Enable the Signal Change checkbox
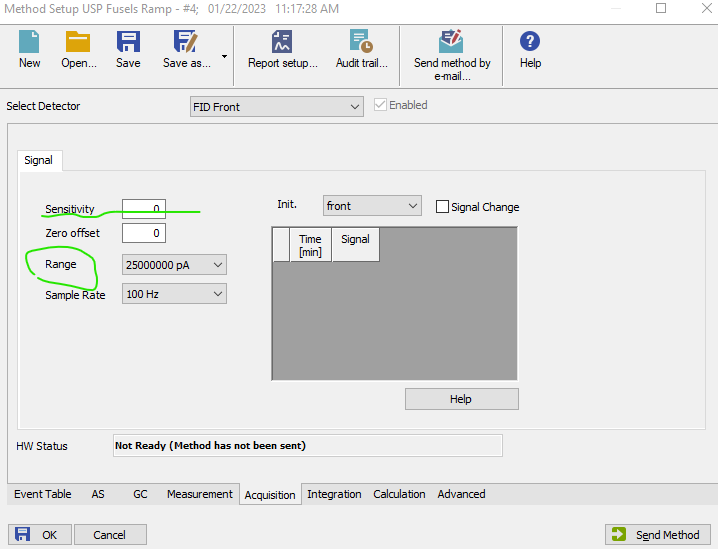The image size is (718, 549). pyautogui.click(x=442, y=207)
